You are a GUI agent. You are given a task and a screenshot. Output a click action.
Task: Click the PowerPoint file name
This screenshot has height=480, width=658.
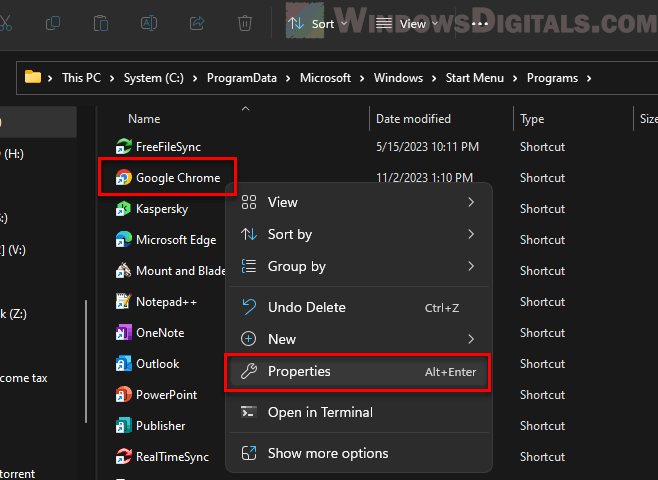coord(167,395)
